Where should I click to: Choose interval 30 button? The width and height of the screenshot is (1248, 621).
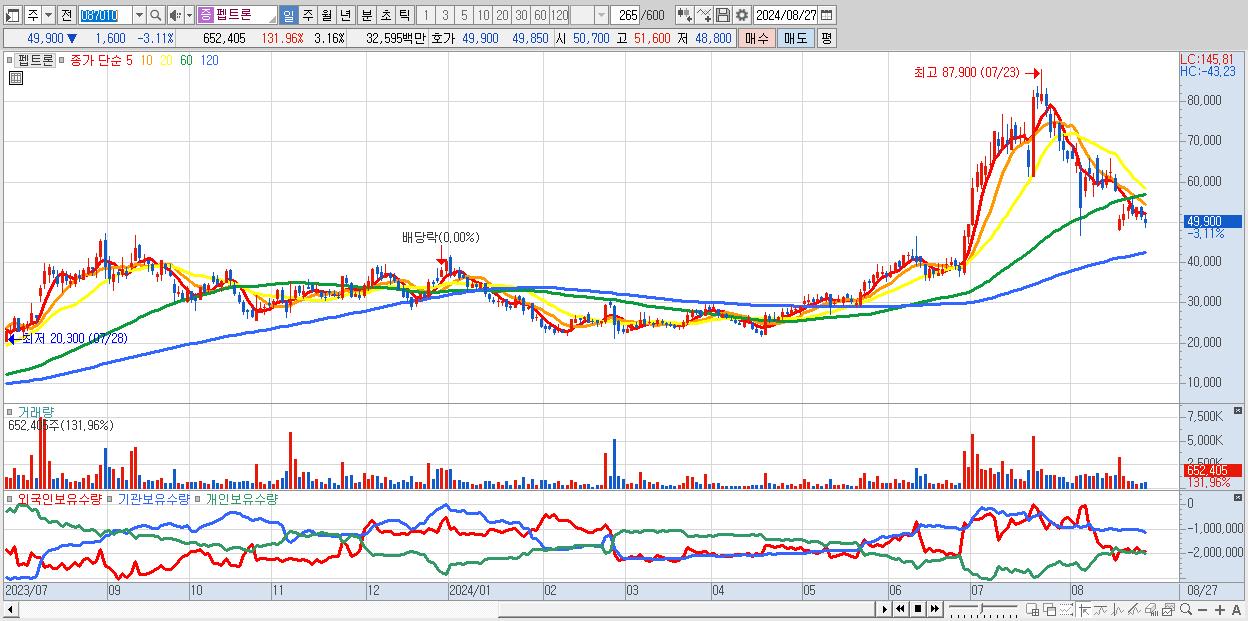click(x=521, y=15)
